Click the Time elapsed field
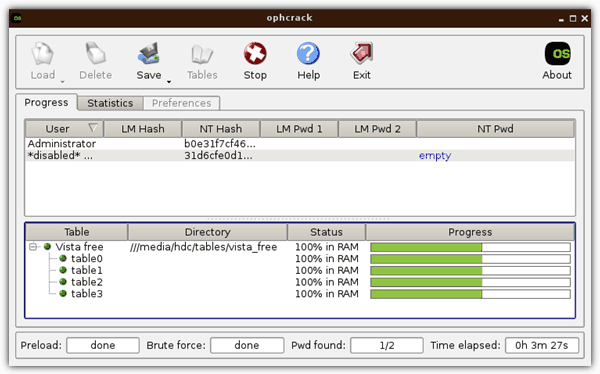600x374 pixels. tap(542, 345)
